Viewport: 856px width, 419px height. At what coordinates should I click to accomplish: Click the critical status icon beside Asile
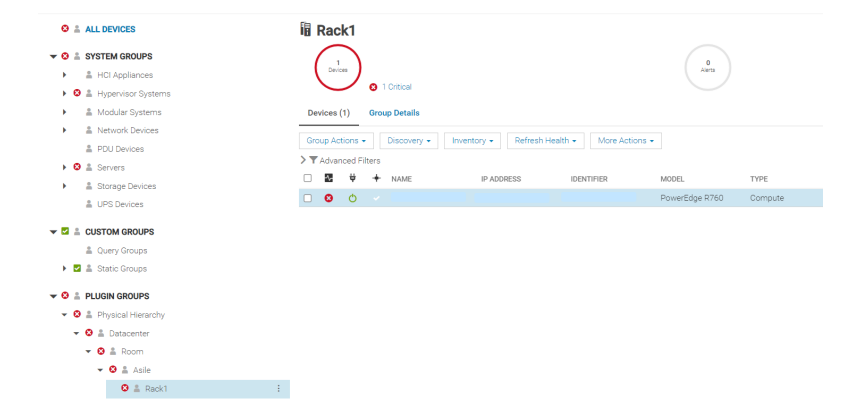coord(113,369)
